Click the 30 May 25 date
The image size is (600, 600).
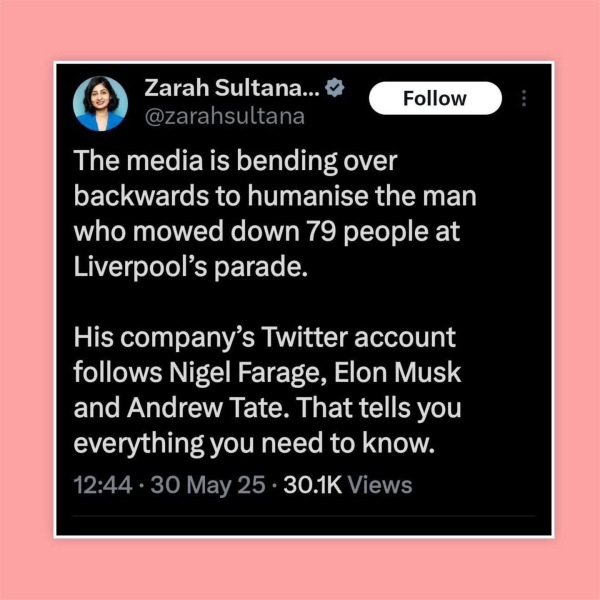click(x=208, y=485)
